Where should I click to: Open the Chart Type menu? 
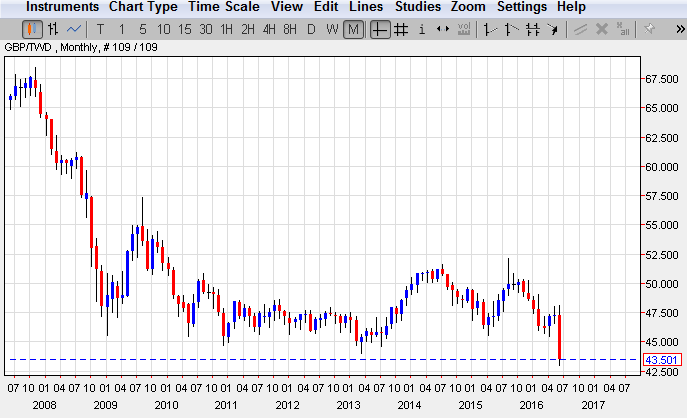pyautogui.click(x=143, y=7)
